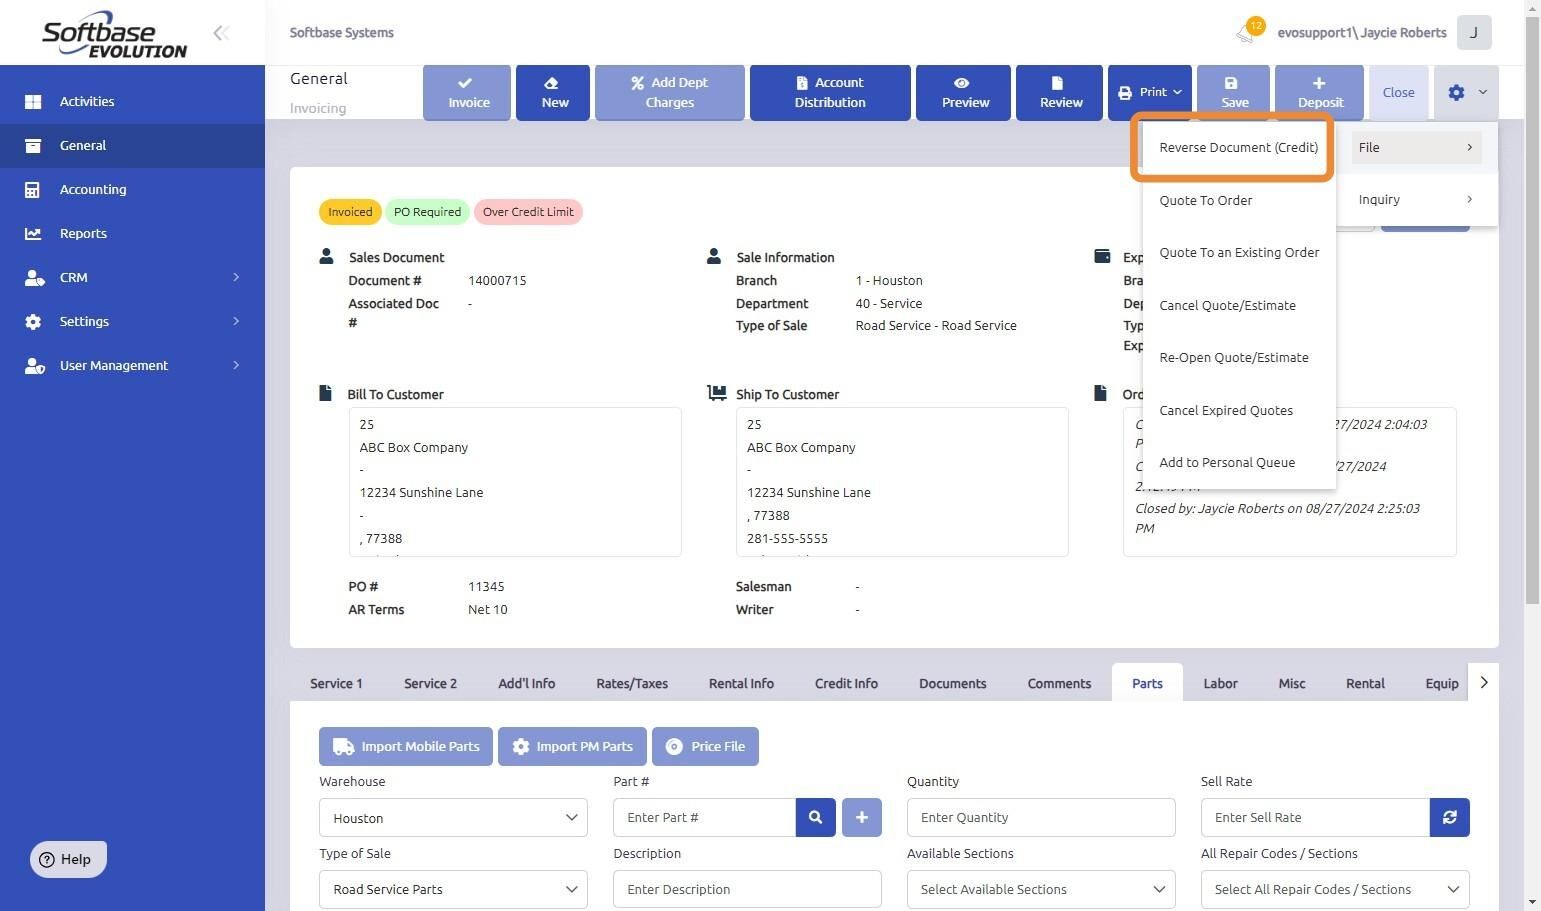Open Rates/Taxes tab

632,684
